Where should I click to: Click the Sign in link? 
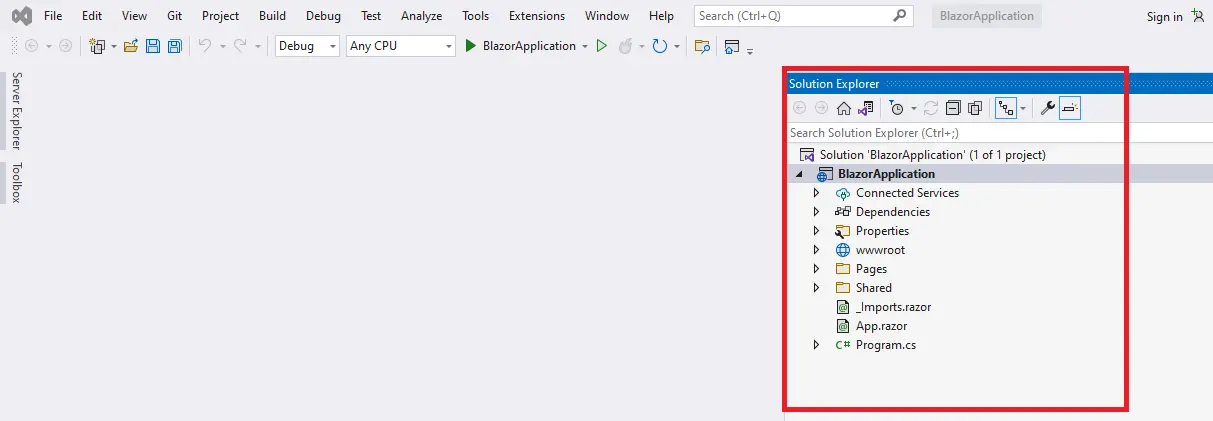pyautogui.click(x=1165, y=17)
